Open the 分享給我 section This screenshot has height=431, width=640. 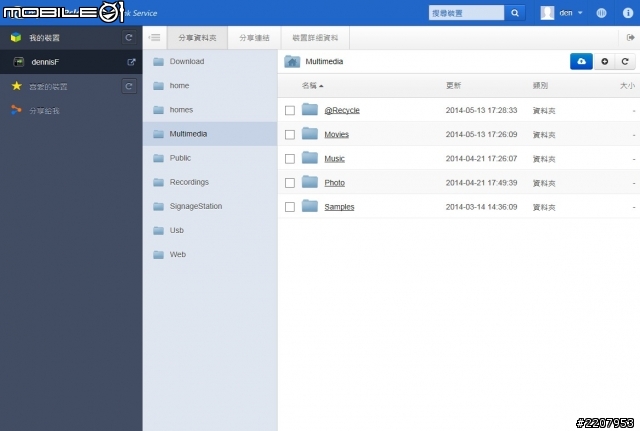tap(44, 111)
